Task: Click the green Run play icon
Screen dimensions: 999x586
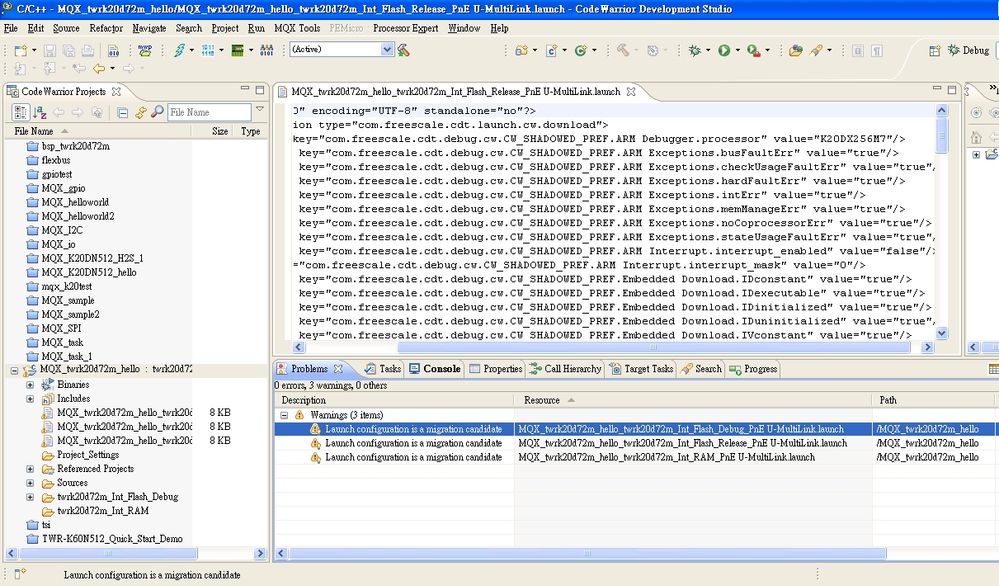Action: coord(724,50)
